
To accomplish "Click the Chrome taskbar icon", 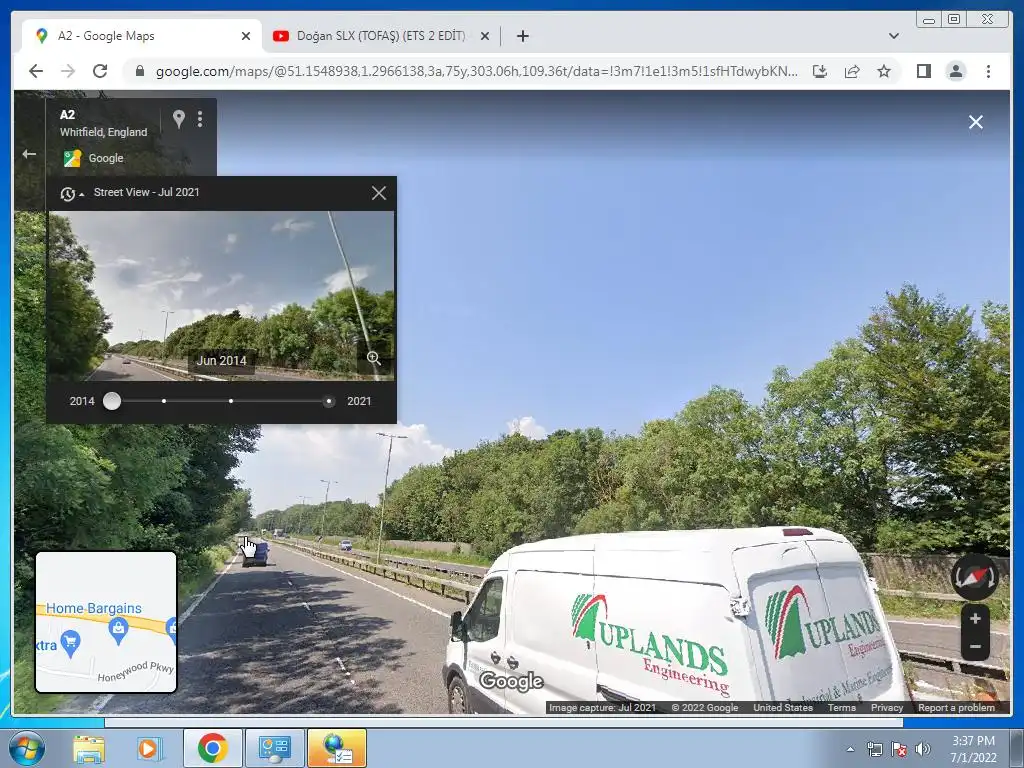I will click(x=212, y=748).
